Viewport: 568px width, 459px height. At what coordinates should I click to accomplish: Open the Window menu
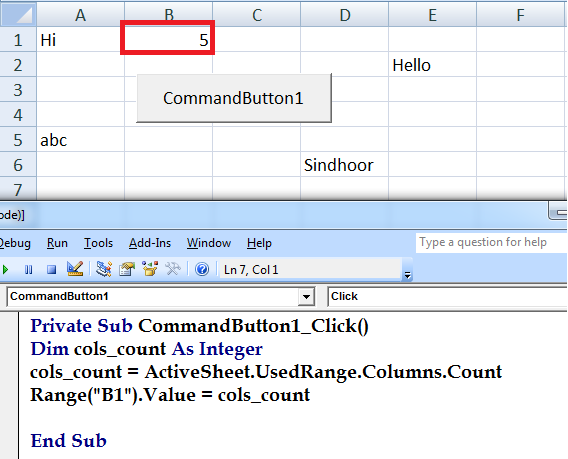tap(209, 243)
